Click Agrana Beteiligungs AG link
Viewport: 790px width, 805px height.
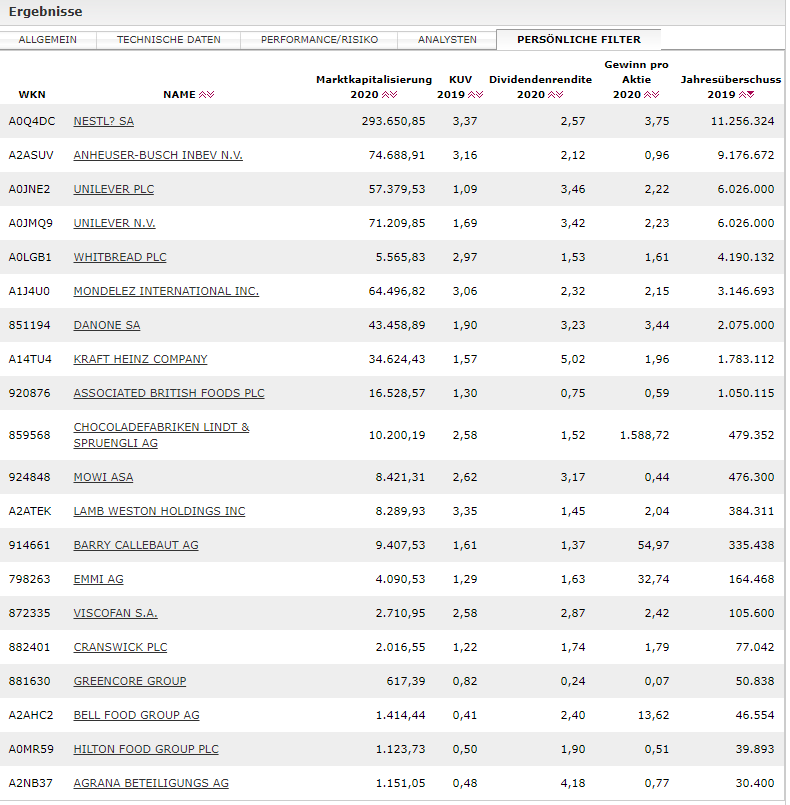tap(151, 783)
